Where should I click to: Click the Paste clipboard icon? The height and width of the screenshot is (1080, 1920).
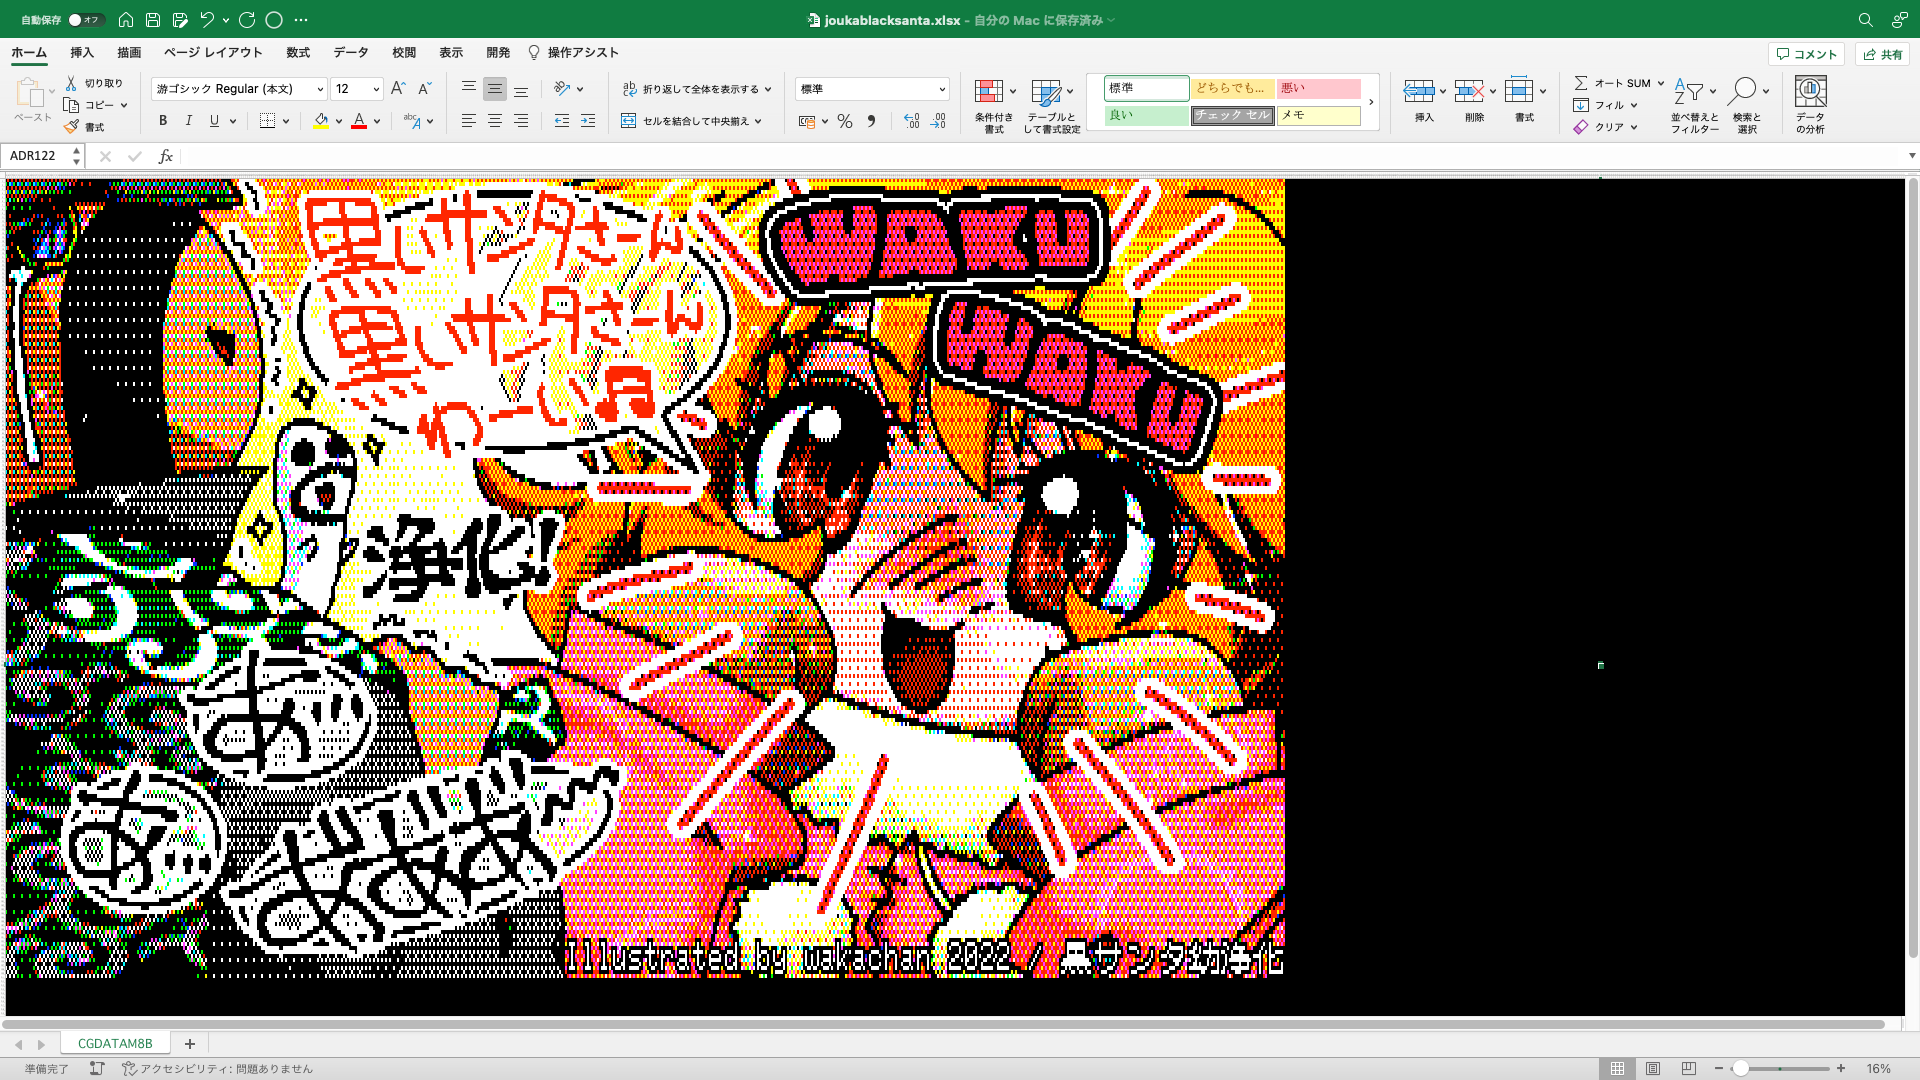click(x=29, y=93)
